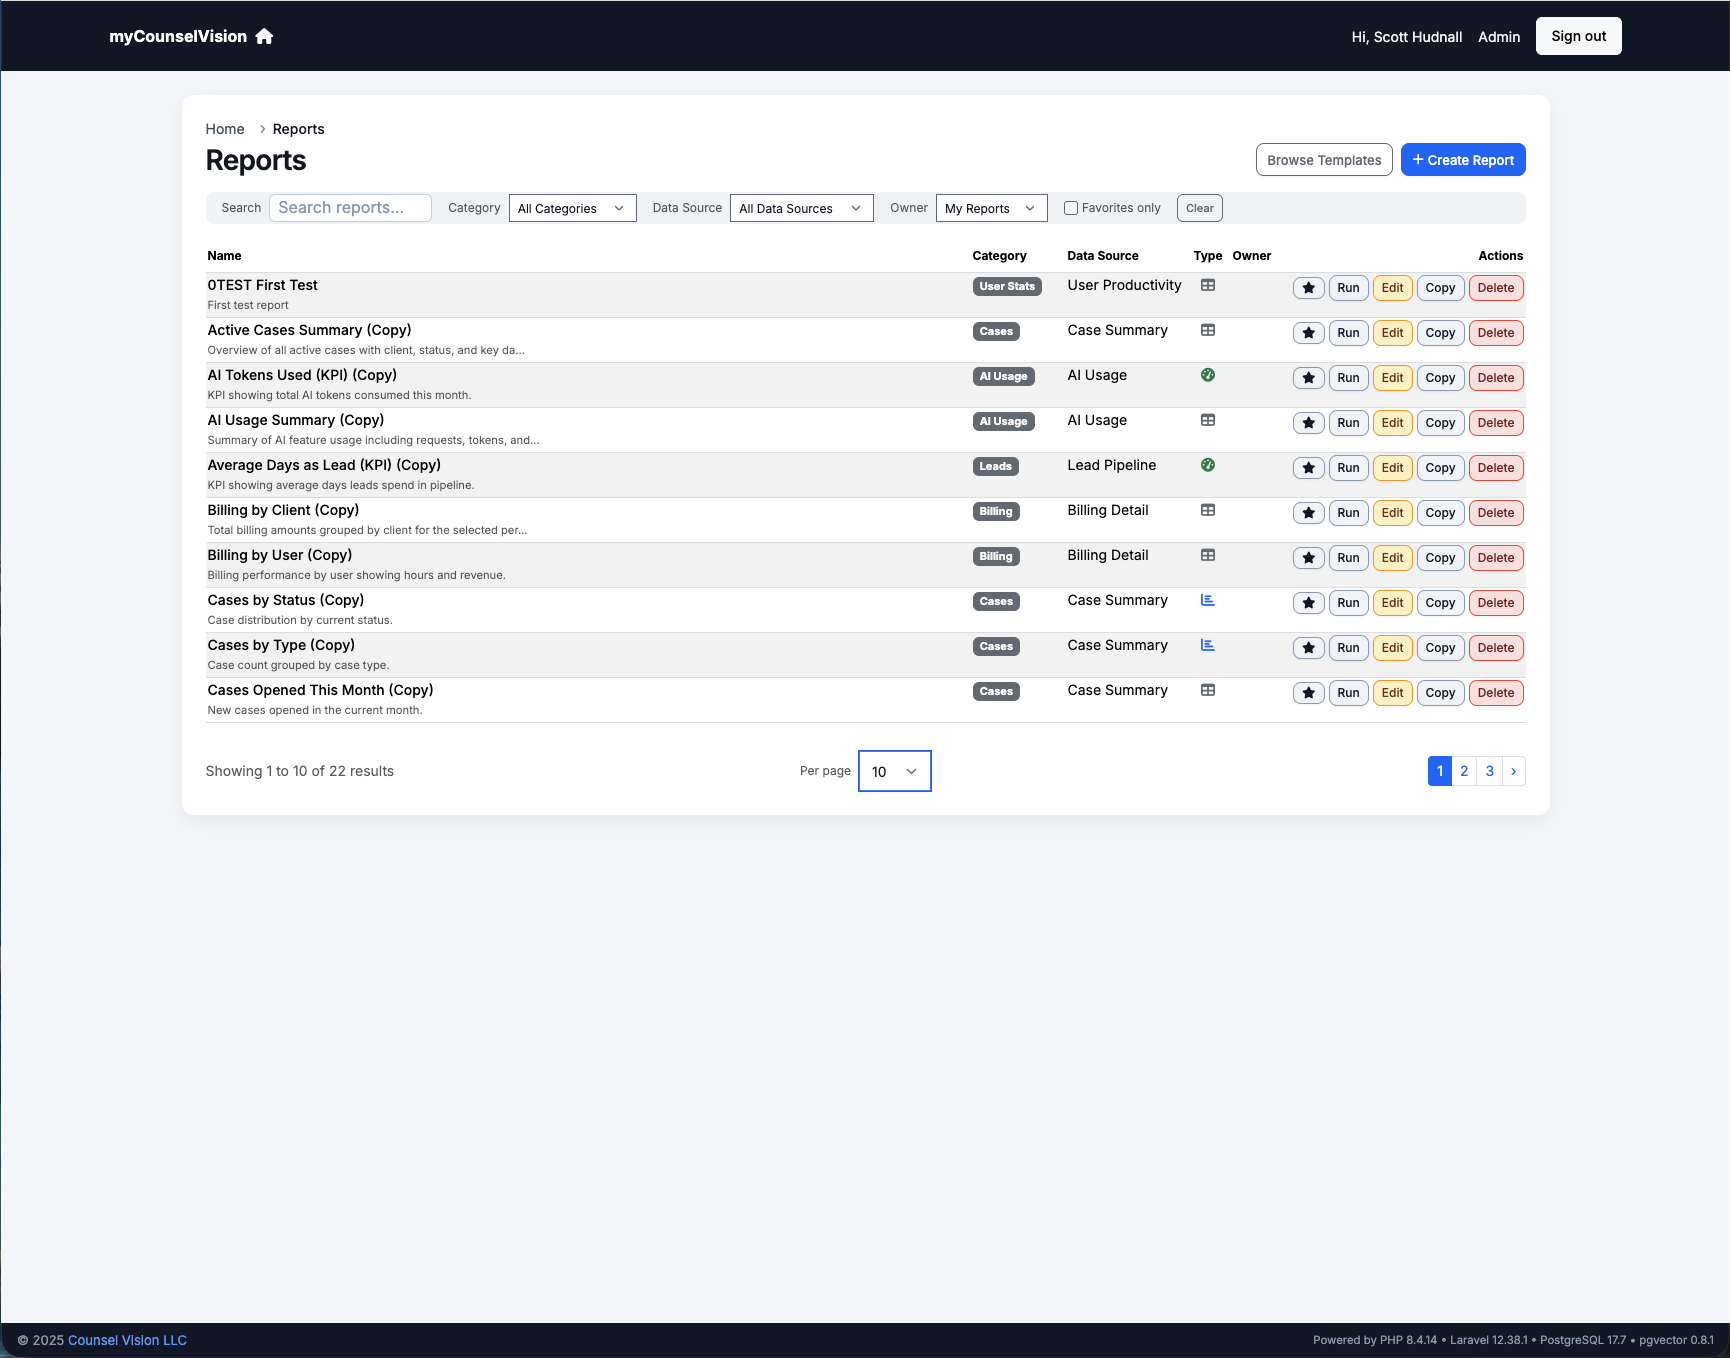Star the Billing by Client report
Image resolution: width=1730 pixels, height=1358 pixels.
1308,513
